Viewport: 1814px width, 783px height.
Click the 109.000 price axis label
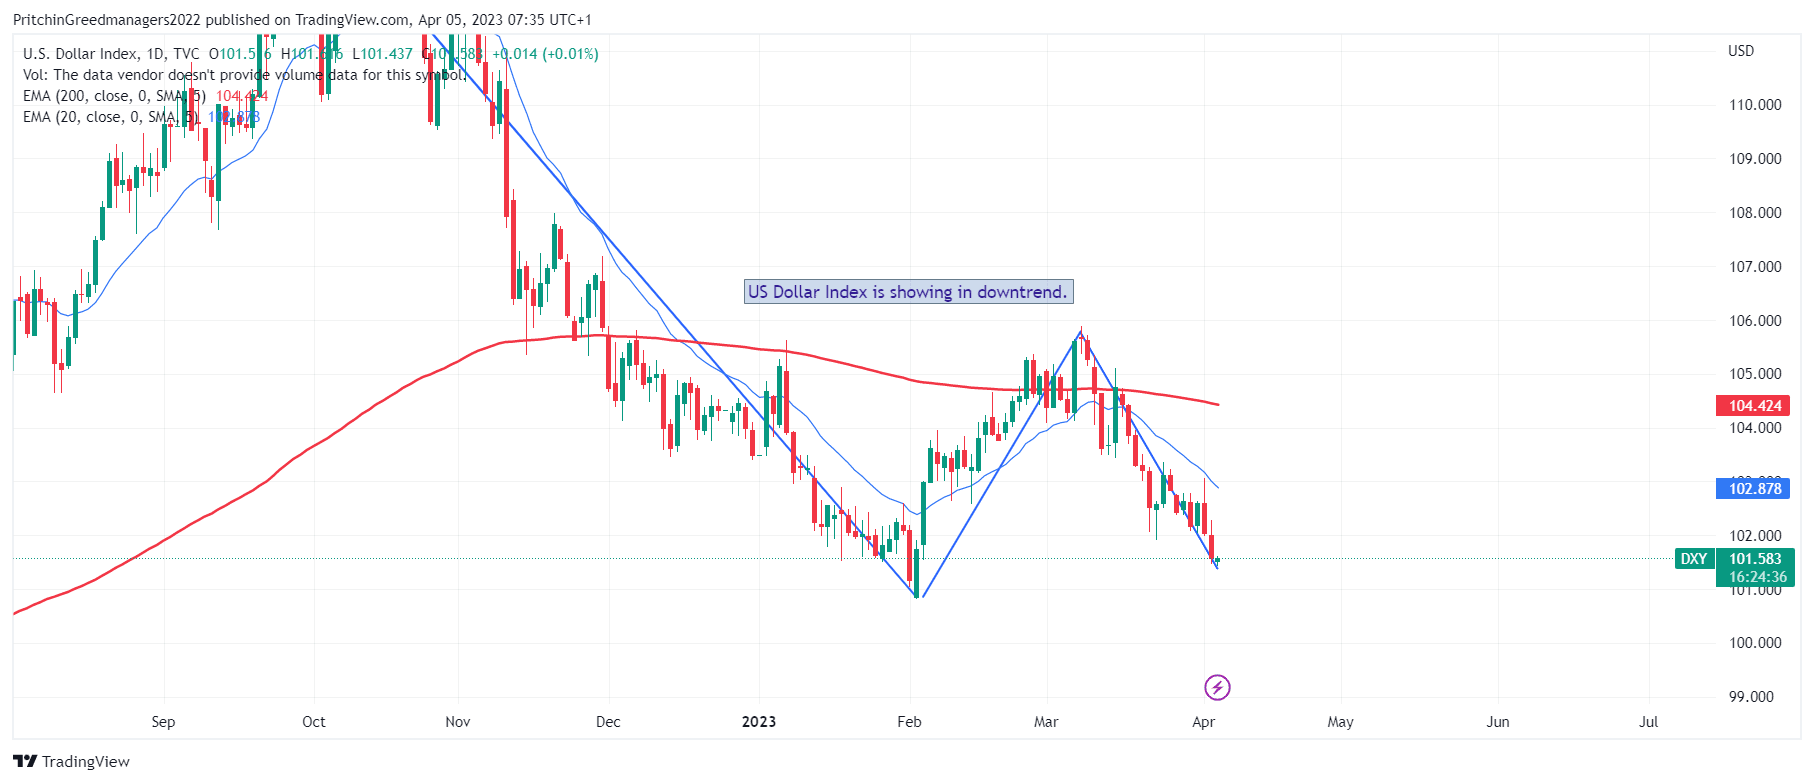click(1755, 159)
